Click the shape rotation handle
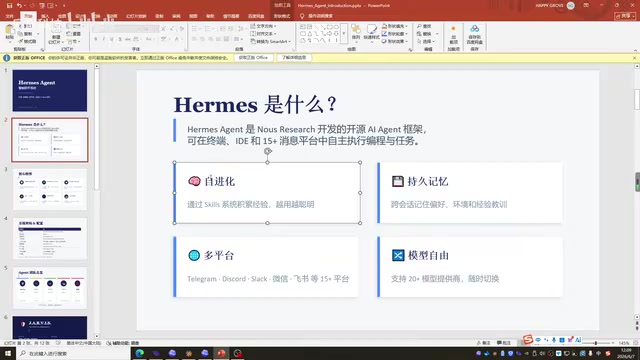This screenshot has width=640, height=360. 267,151
